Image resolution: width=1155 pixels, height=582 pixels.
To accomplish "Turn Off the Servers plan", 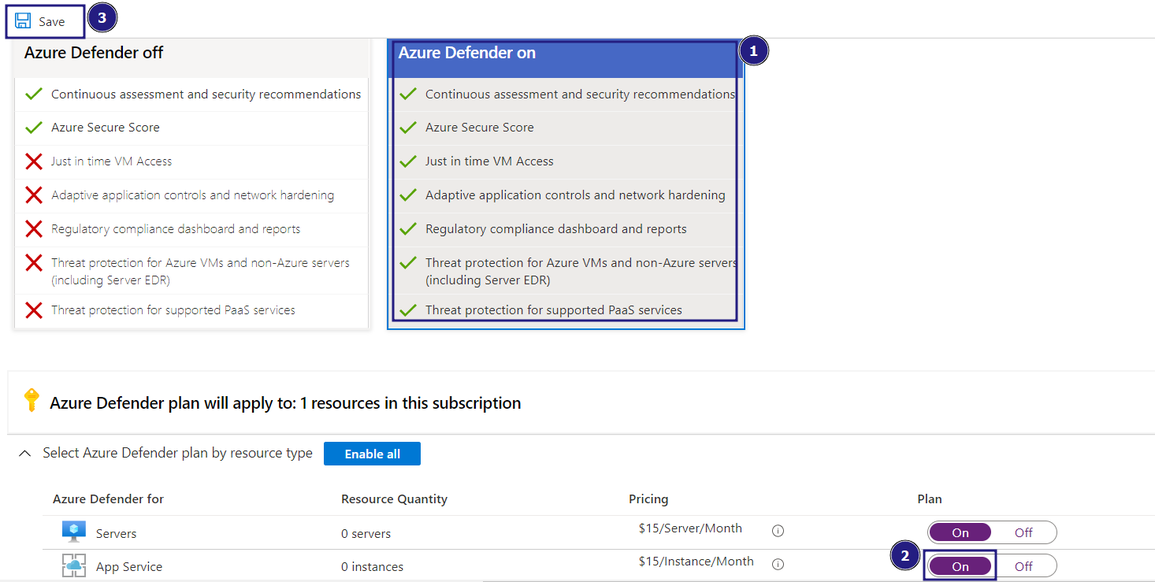I will [x=1023, y=533].
